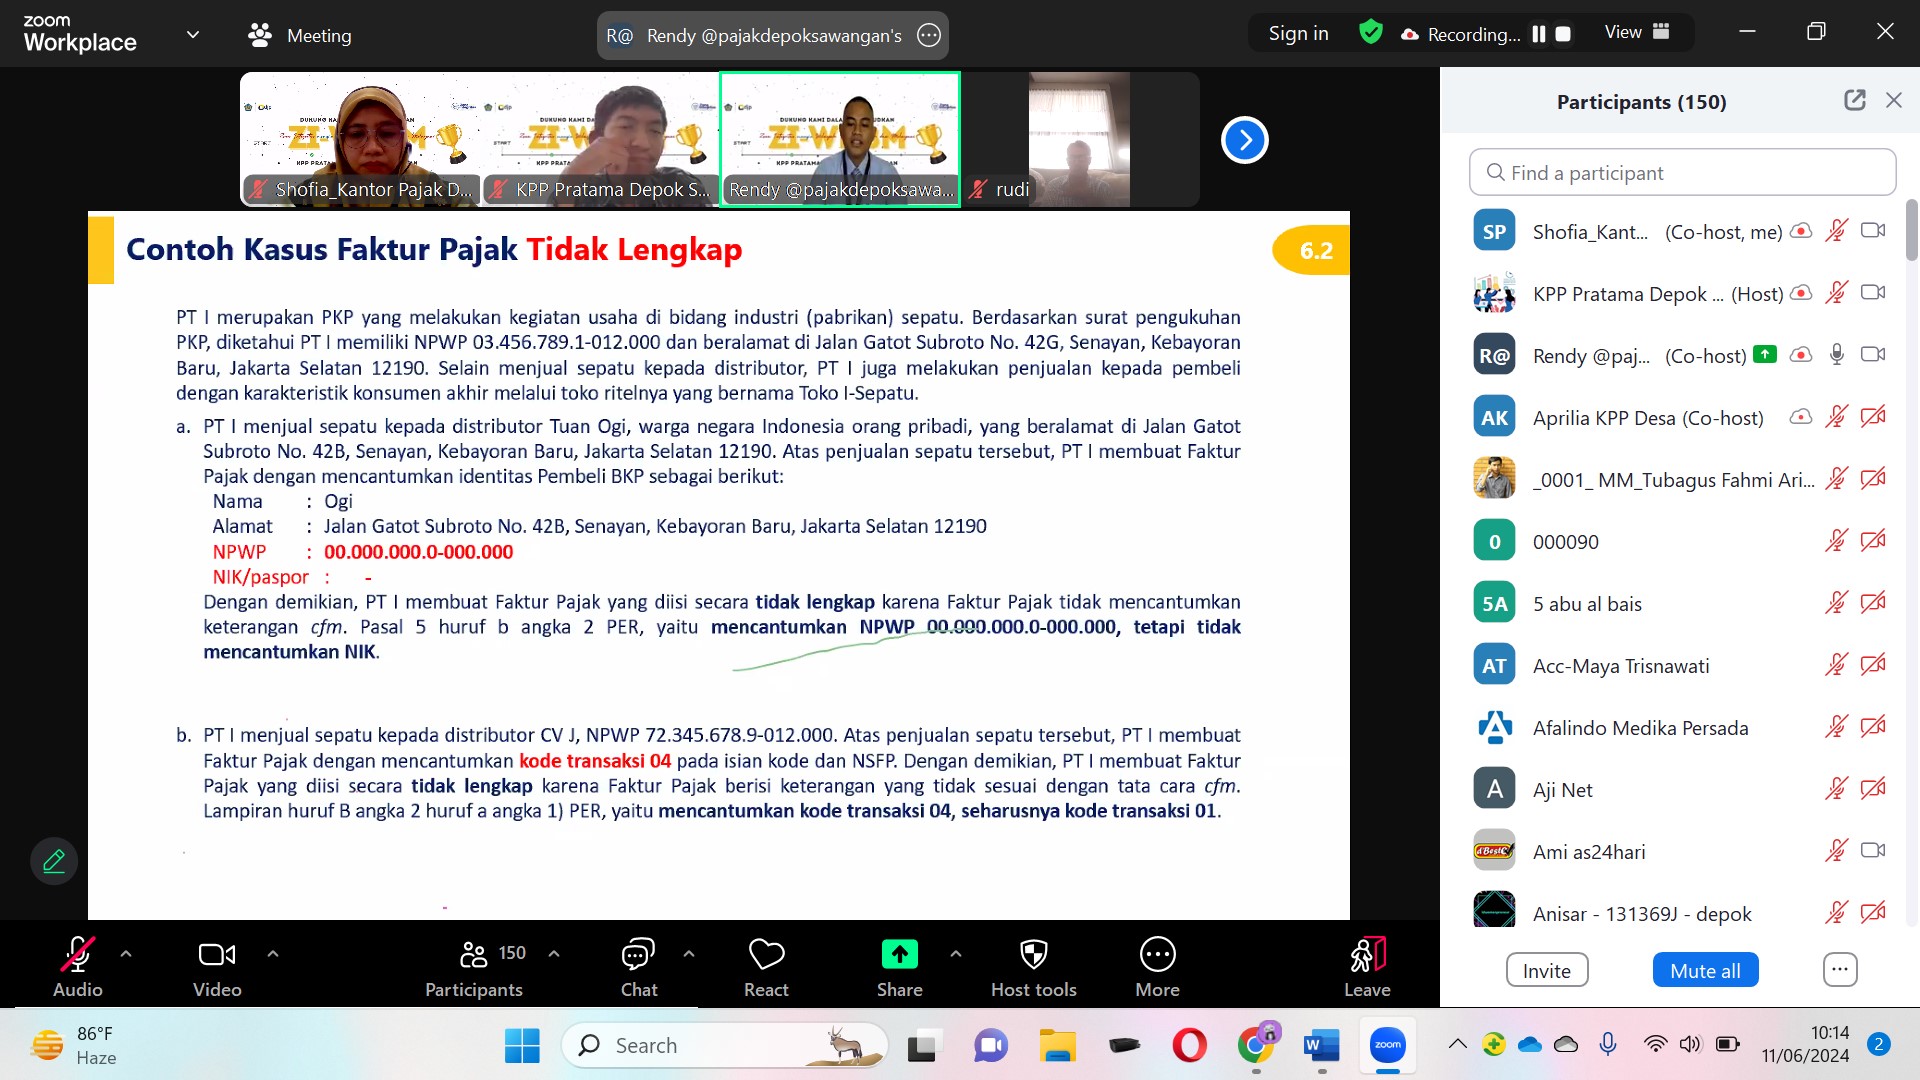Click the Find a participant field
Screen dimensions: 1920x1080
click(x=1682, y=172)
